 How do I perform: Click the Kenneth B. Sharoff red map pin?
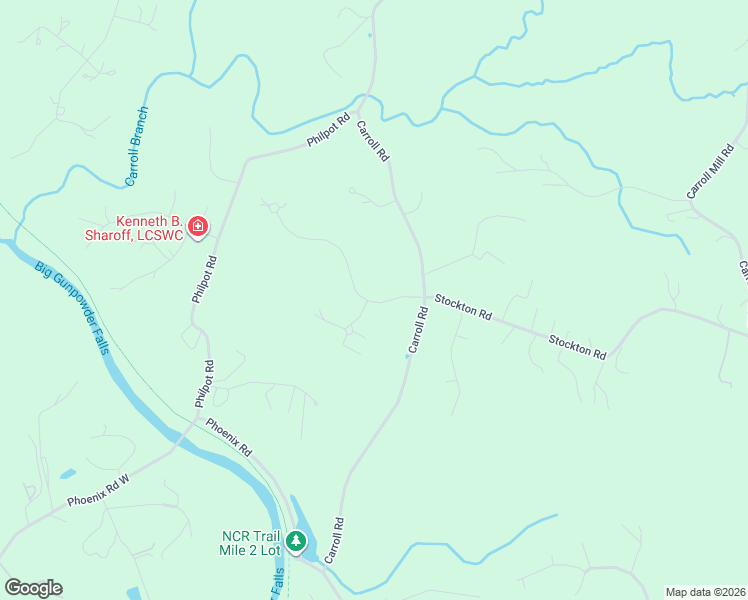pyautogui.click(x=197, y=227)
